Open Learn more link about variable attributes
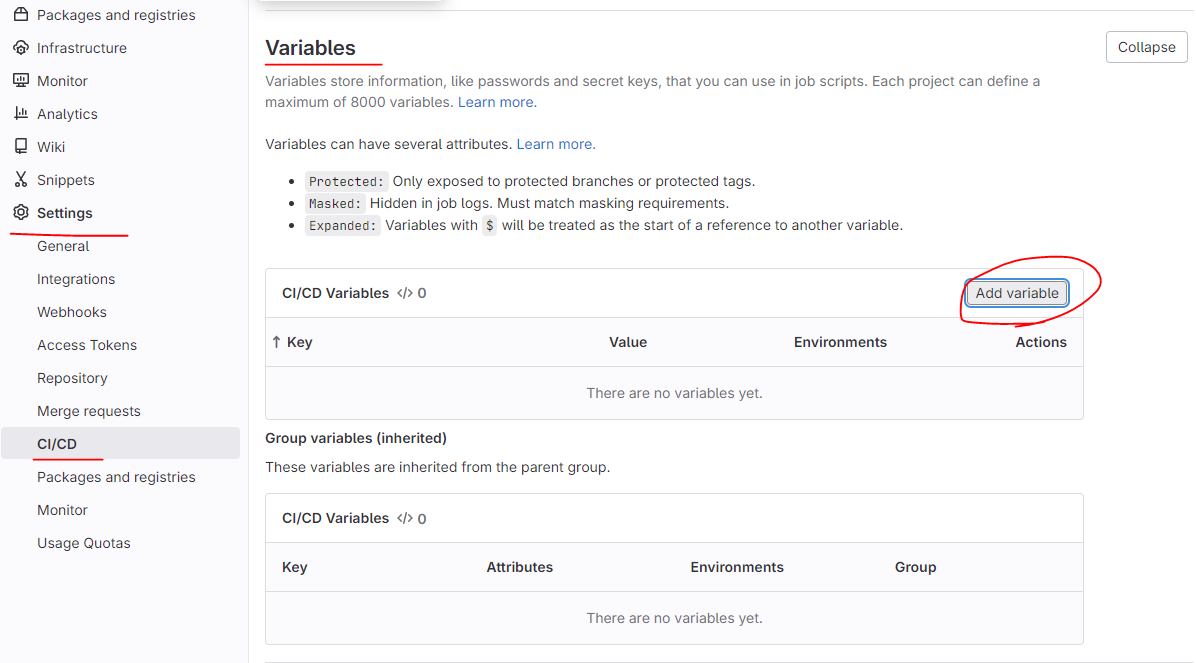Screen dimensions: 1196x663 click(x=555, y=144)
